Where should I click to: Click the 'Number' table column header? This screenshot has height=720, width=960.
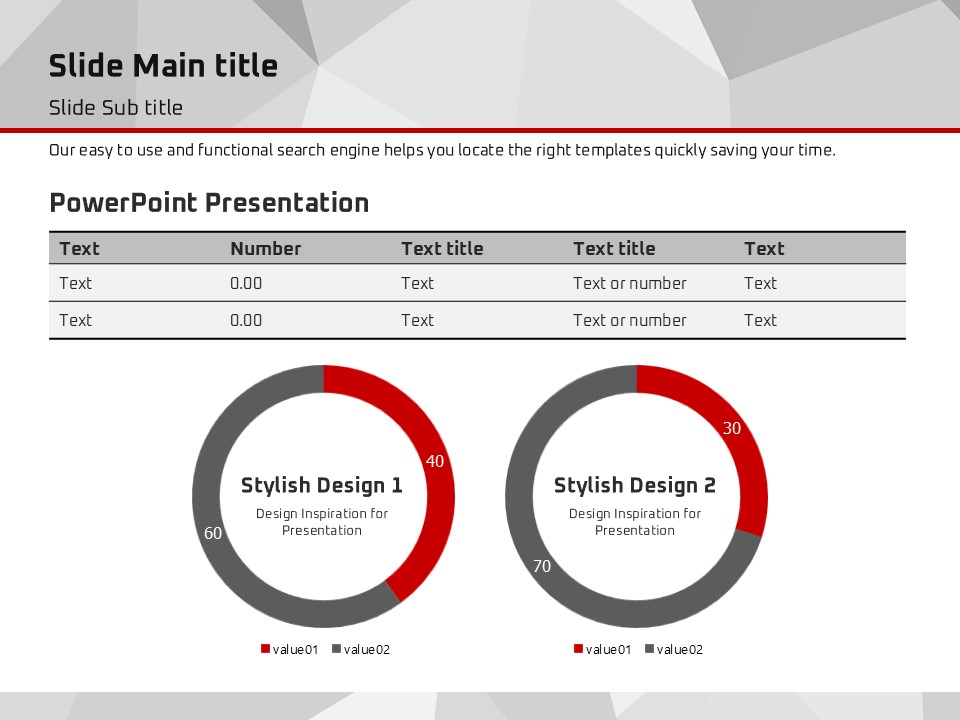265,249
